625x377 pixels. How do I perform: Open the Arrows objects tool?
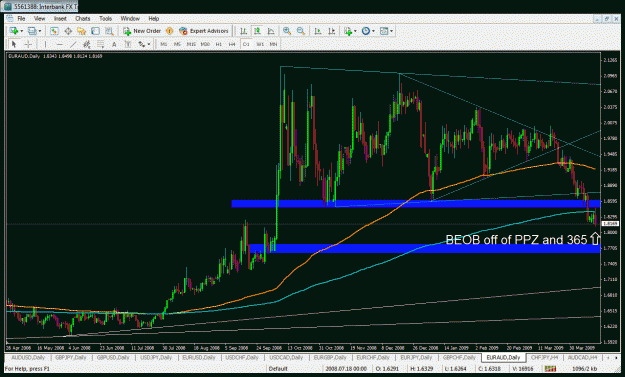[142, 44]
